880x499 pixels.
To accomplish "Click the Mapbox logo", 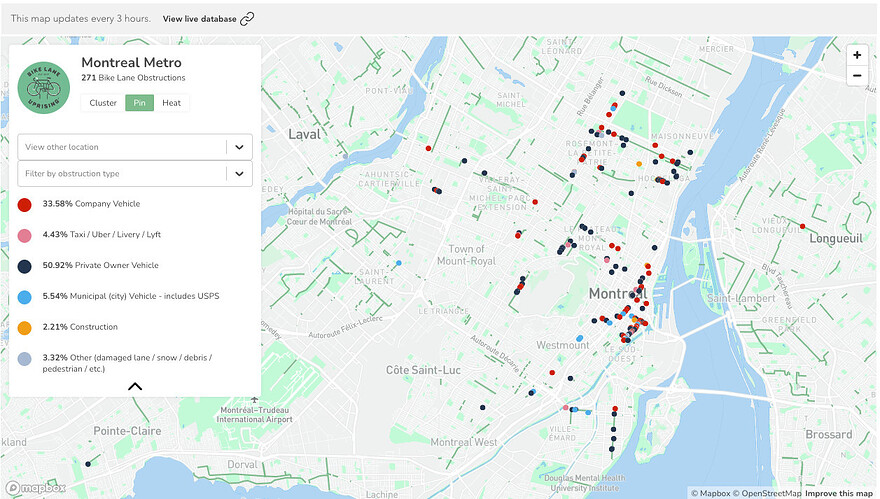I will coord(36,488).
